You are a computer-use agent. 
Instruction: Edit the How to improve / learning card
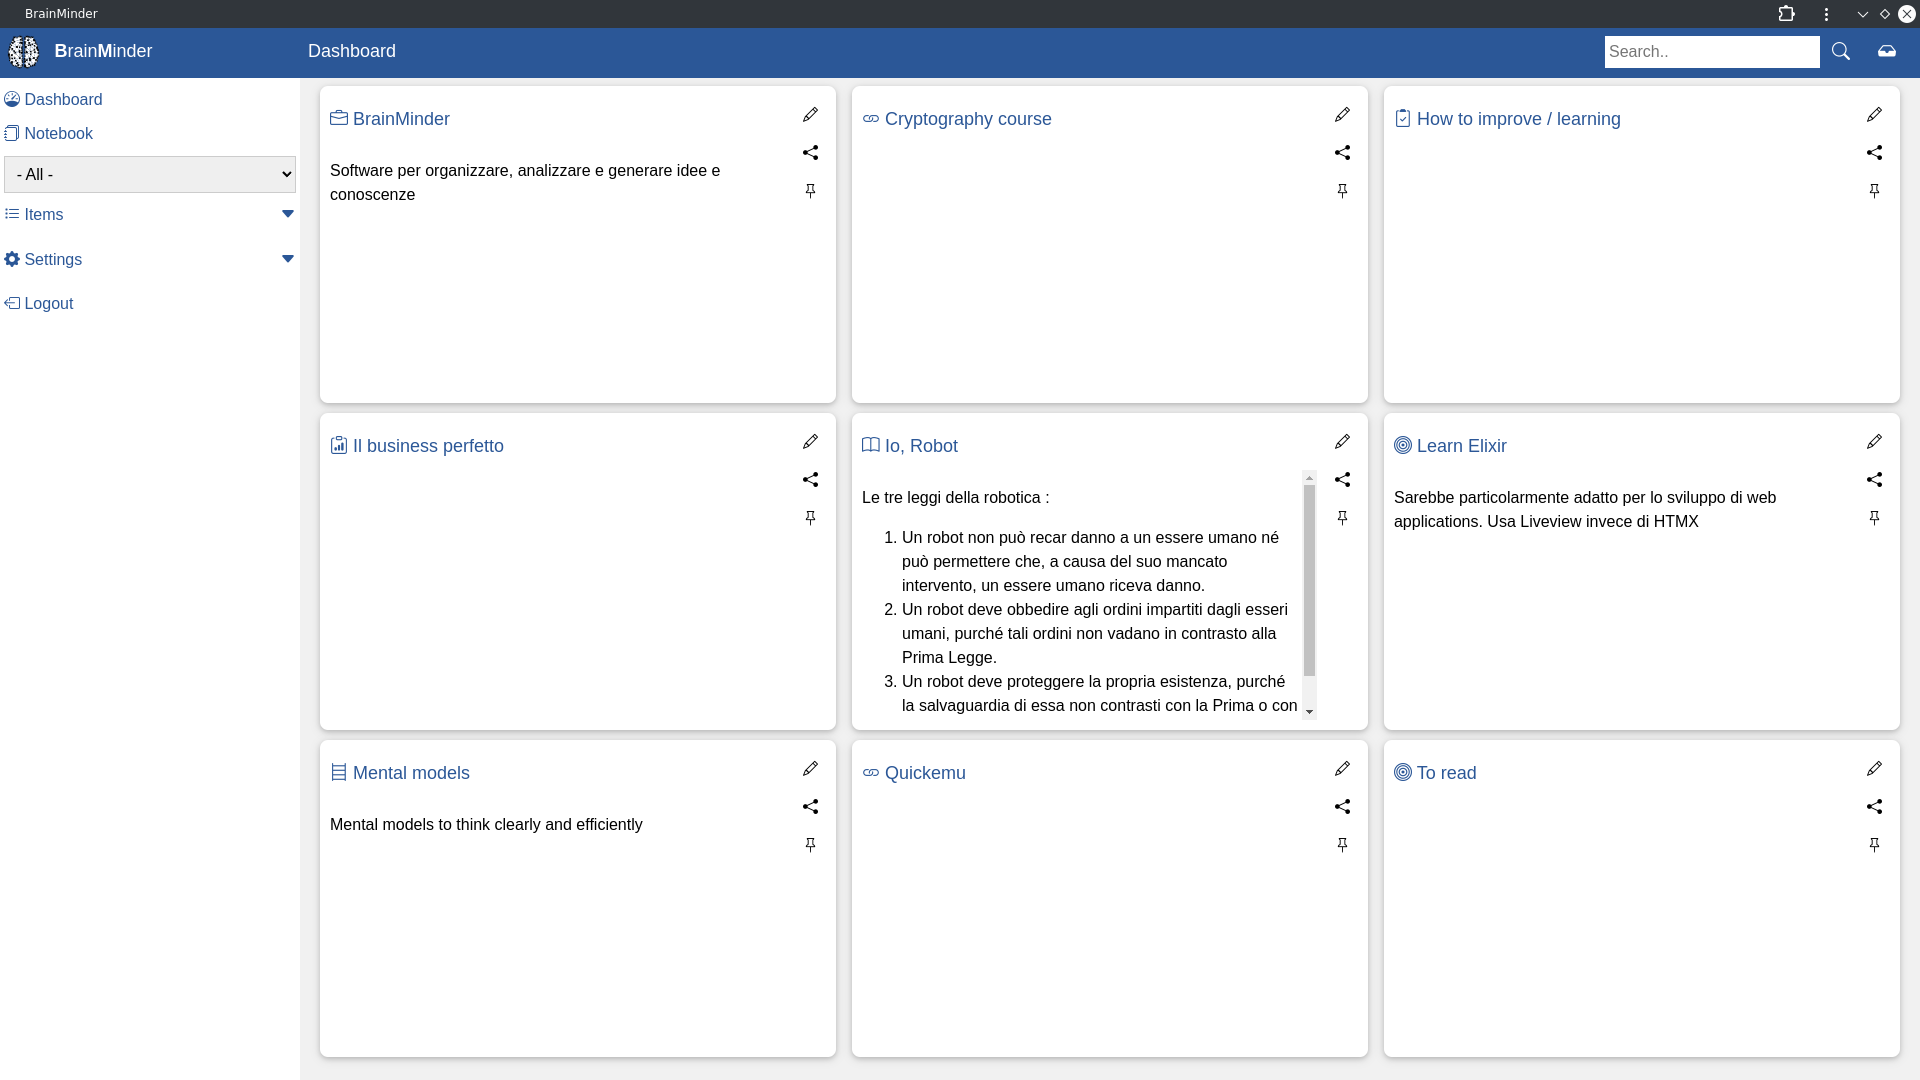(x=1874, y=115)
